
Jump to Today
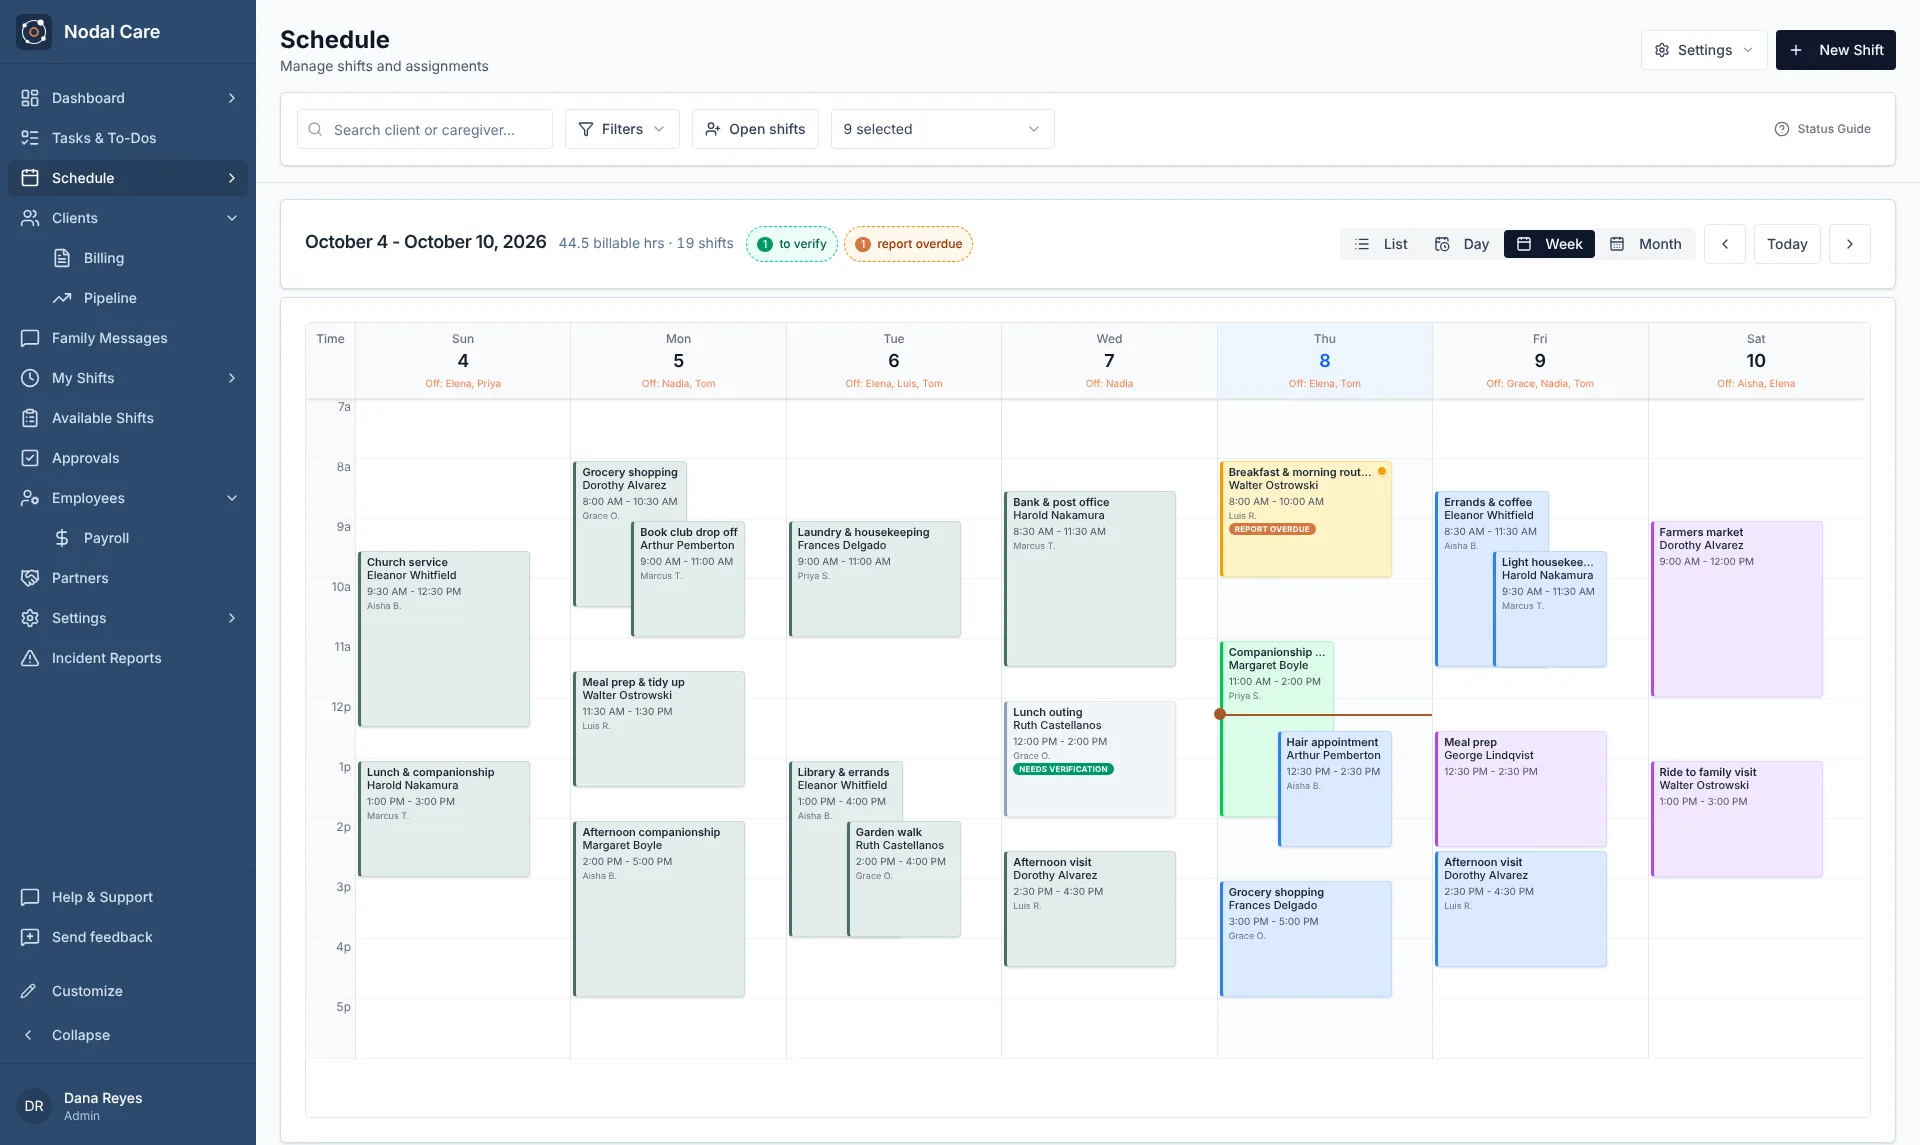tap(1787, 244)
